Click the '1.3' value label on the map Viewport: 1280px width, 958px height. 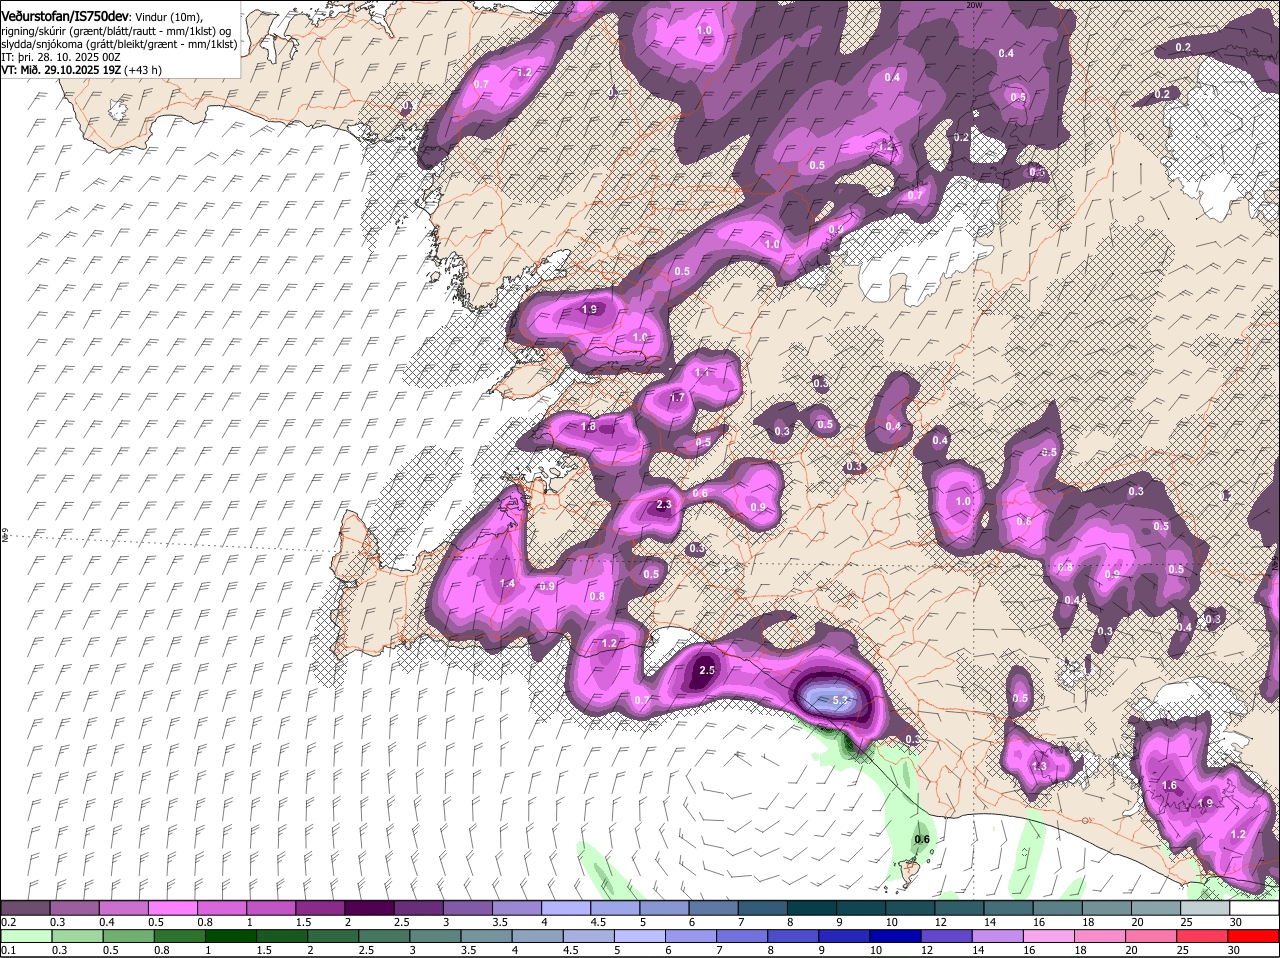click(1039, 767)
